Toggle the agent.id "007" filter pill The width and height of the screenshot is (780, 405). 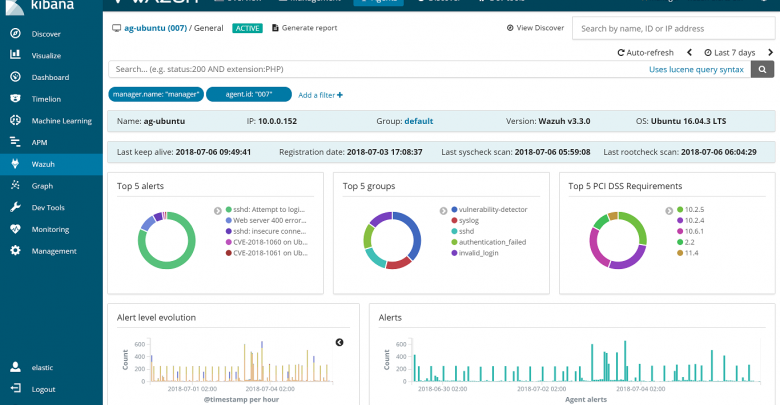click(250, 94)
